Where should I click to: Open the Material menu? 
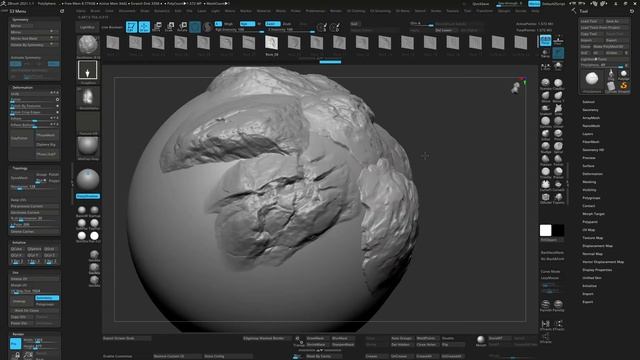(264, 11)
